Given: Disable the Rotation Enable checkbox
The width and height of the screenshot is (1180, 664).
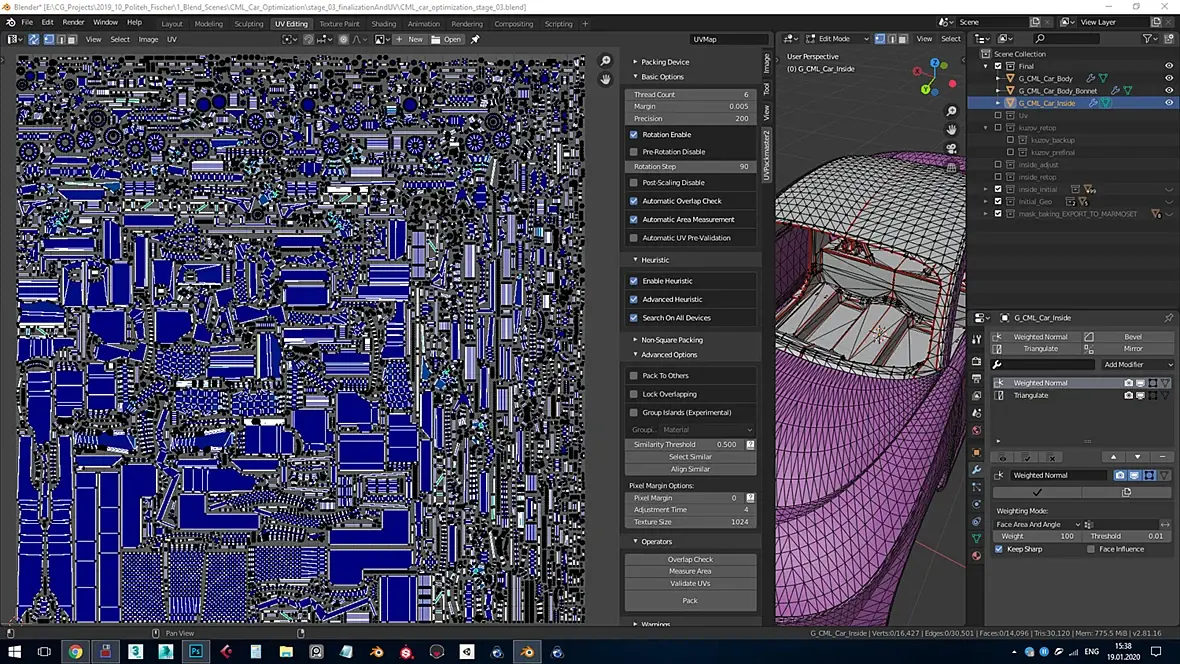Looking at the screenshot, I should pyautogui.click(x=634, y=134).
